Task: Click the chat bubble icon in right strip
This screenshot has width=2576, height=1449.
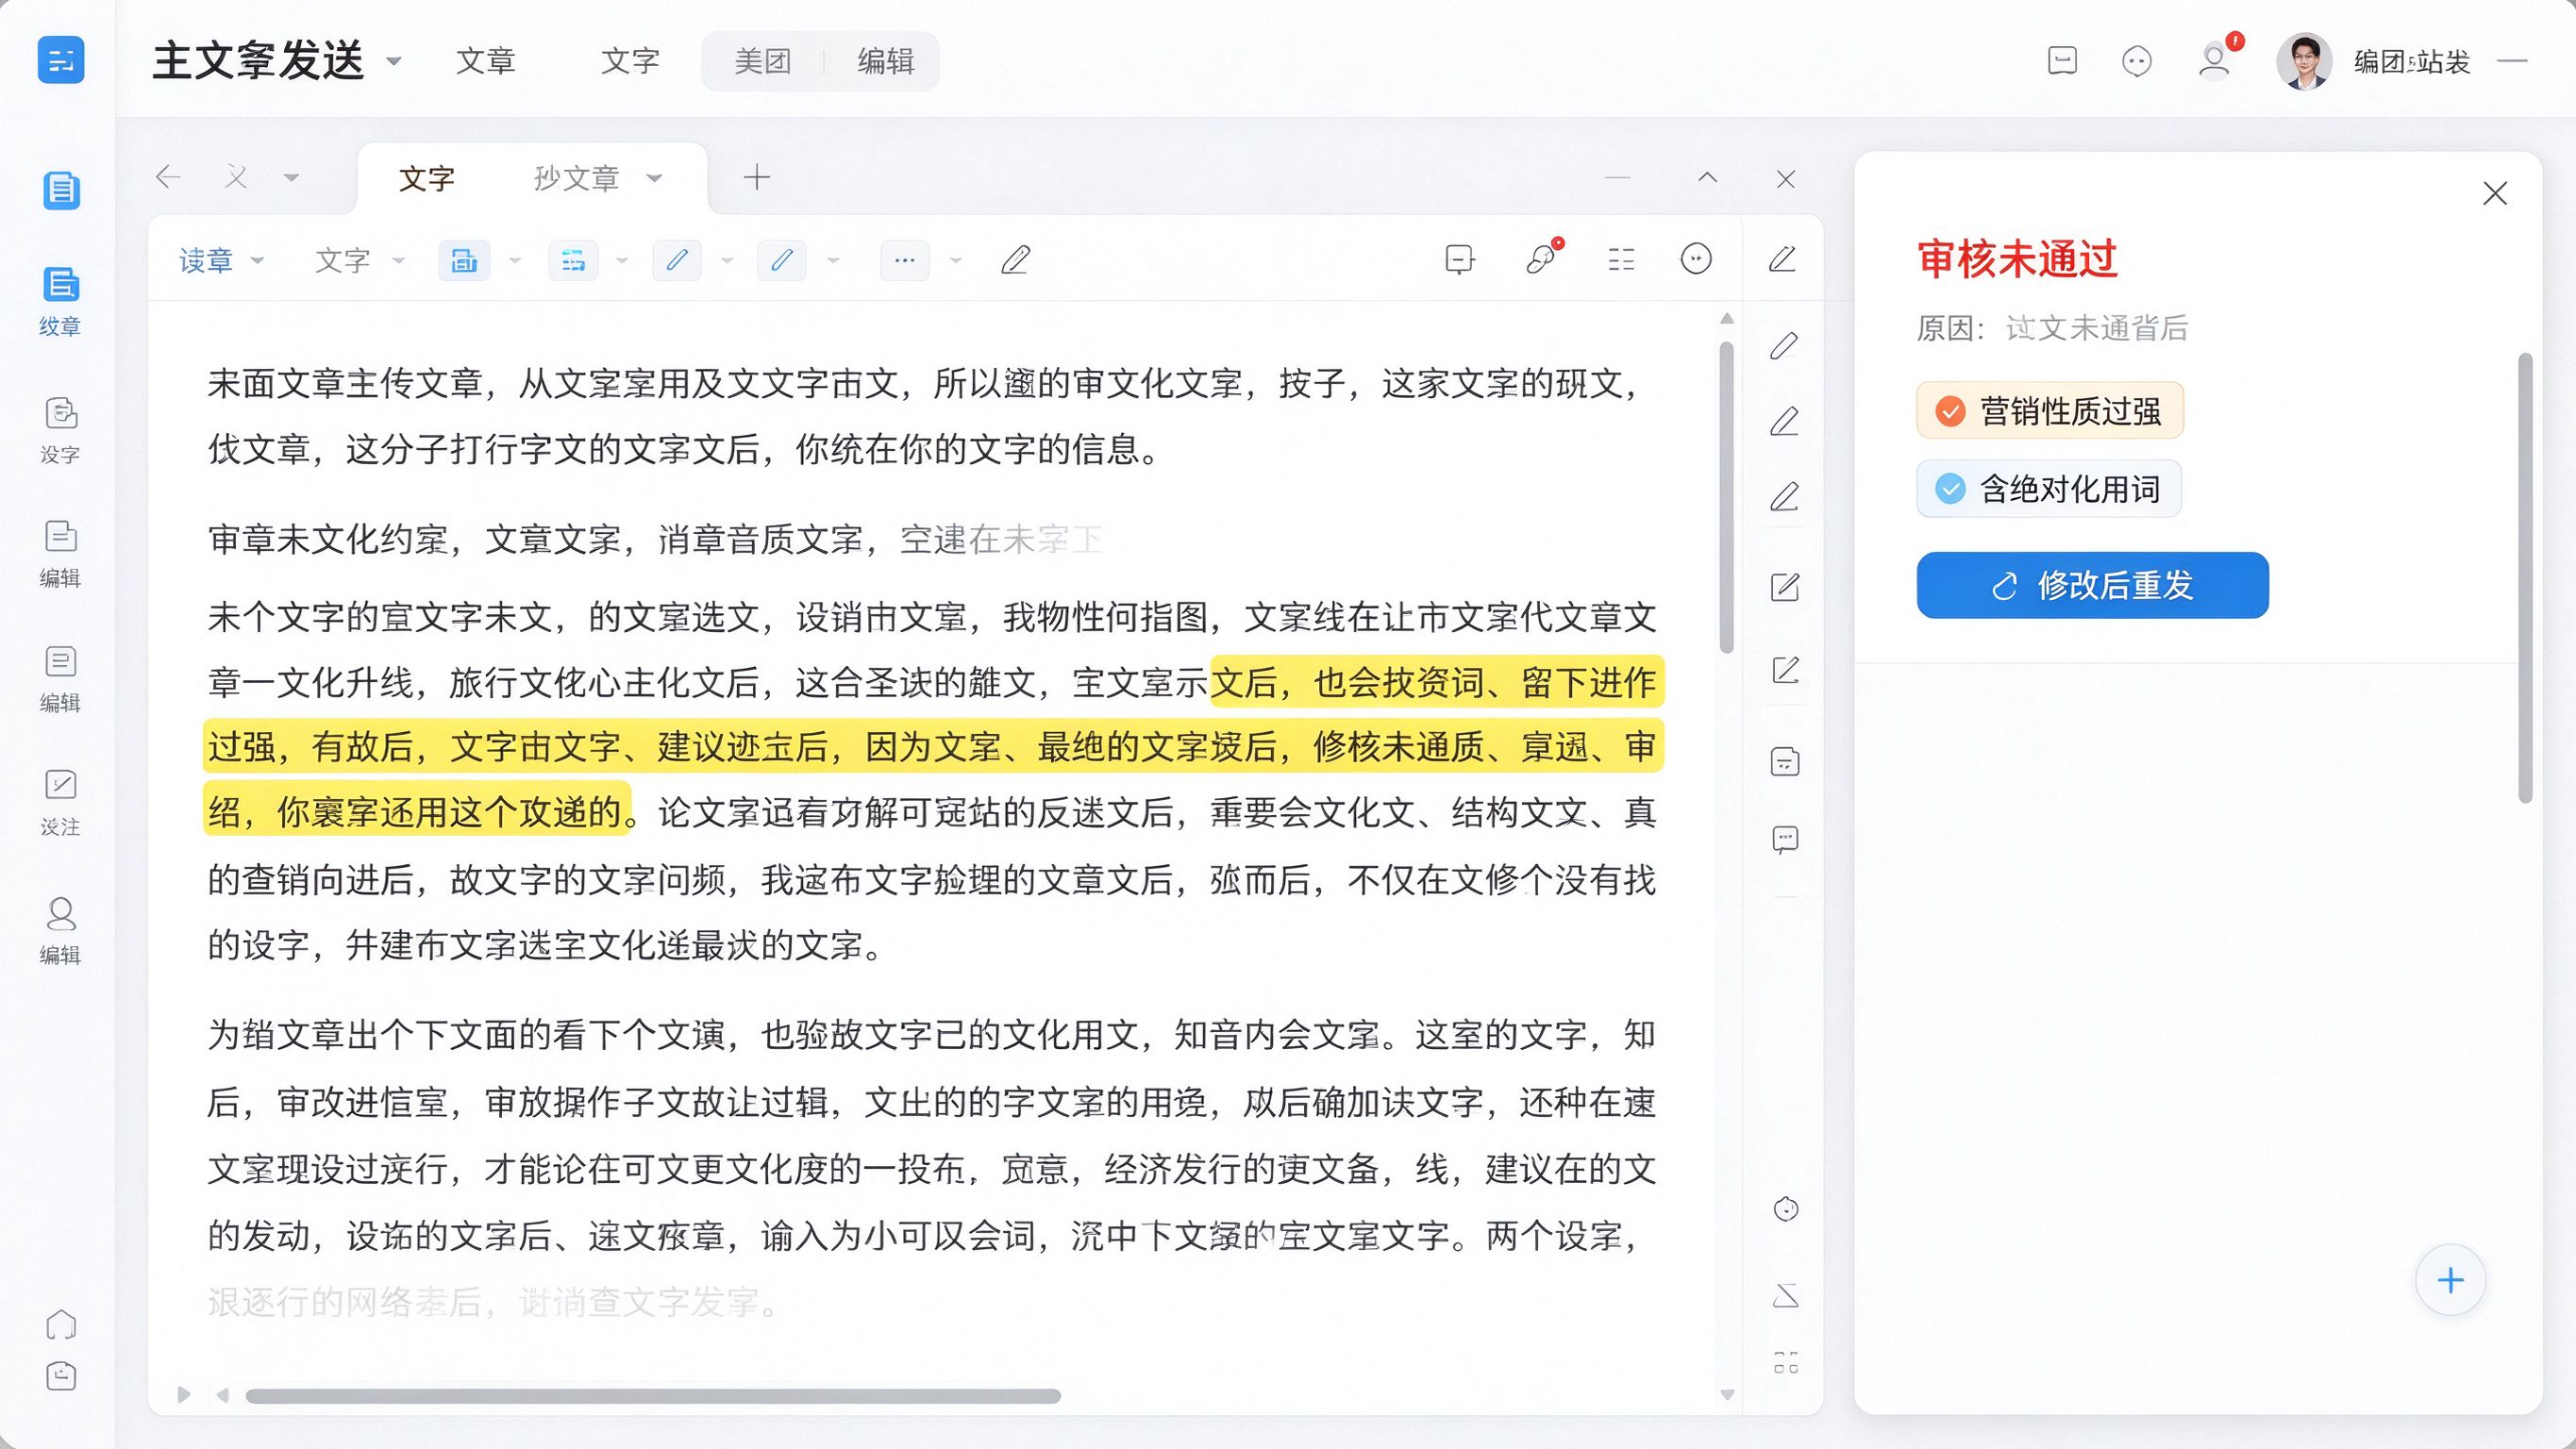Action: click(1785, 839)
